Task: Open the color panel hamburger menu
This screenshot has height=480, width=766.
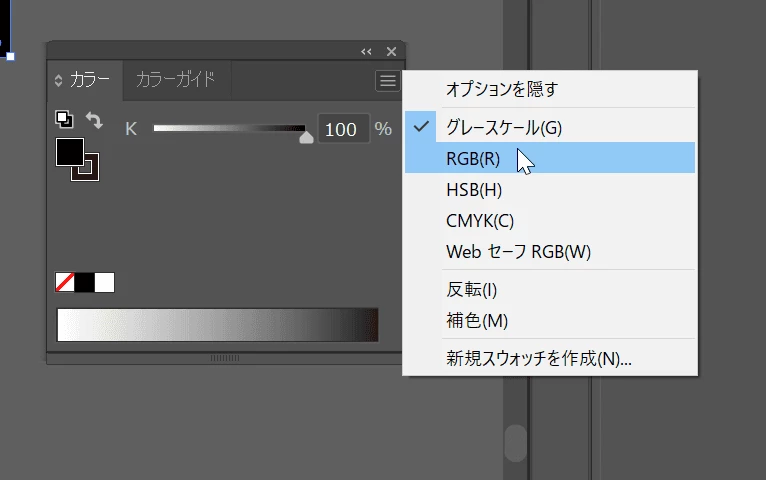Action: coord(388,81)
